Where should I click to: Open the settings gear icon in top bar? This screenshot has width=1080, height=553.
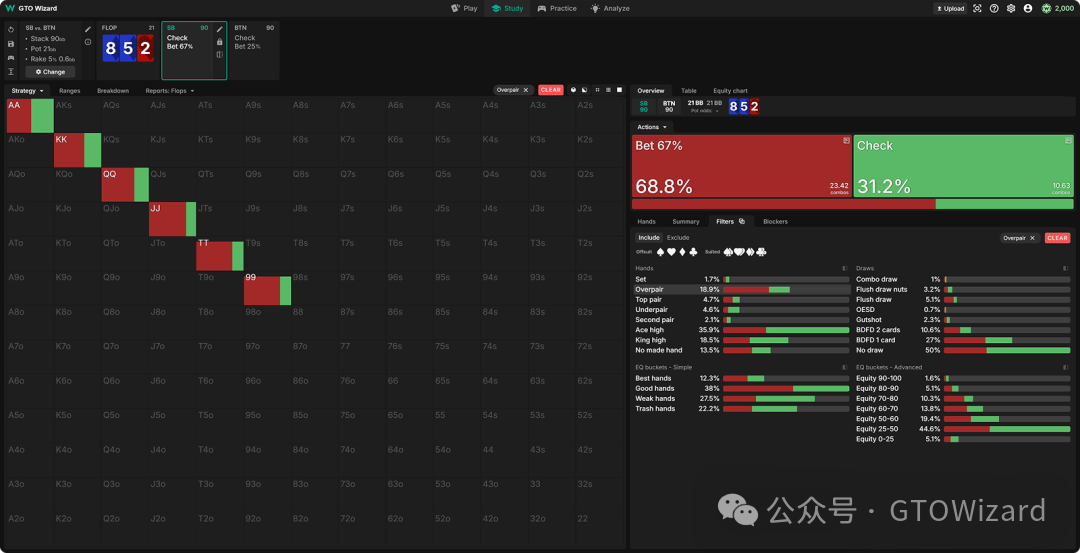pyautogui.click(x=1011, y=8)
